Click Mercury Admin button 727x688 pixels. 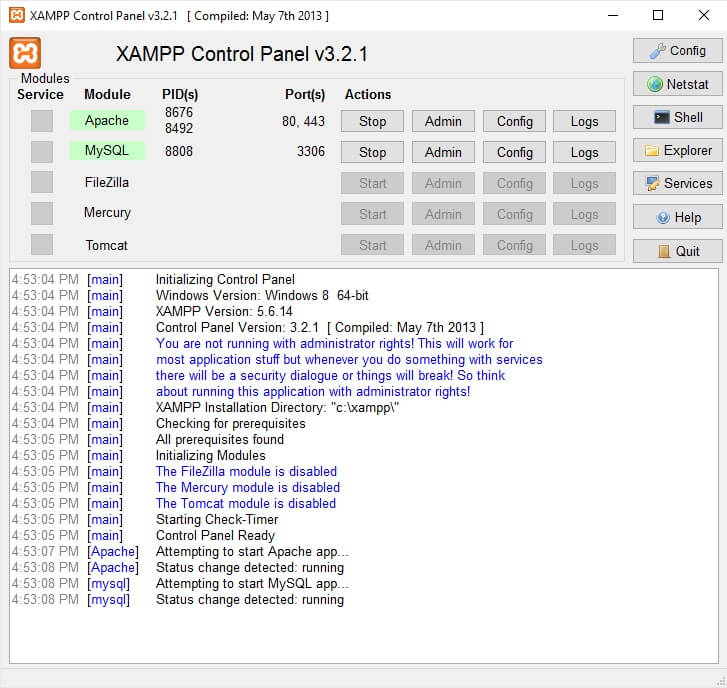click(443, 214)
